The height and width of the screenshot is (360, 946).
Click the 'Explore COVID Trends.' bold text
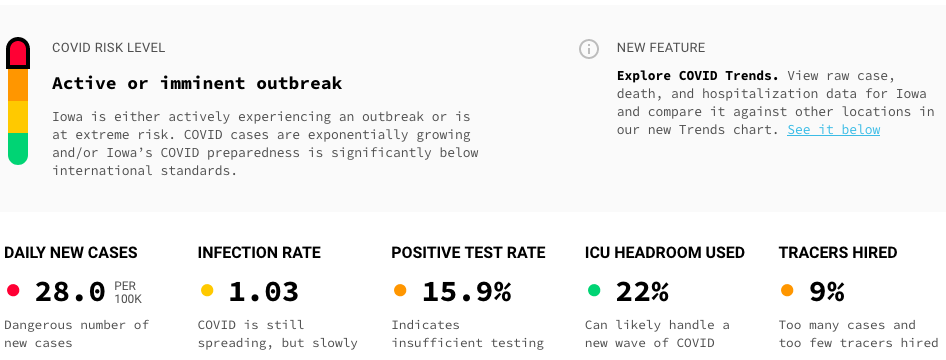[x=697, y=76]
